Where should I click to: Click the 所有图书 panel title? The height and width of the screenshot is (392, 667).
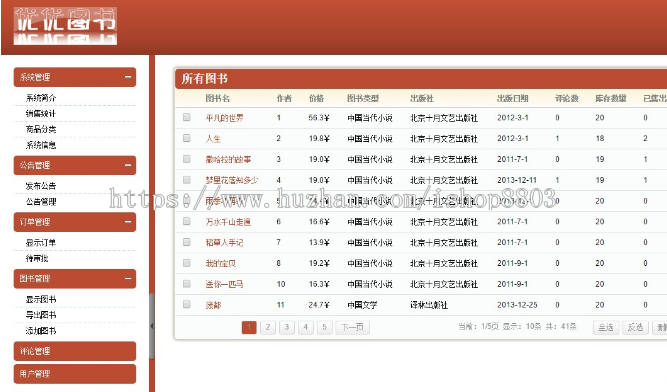205,79
